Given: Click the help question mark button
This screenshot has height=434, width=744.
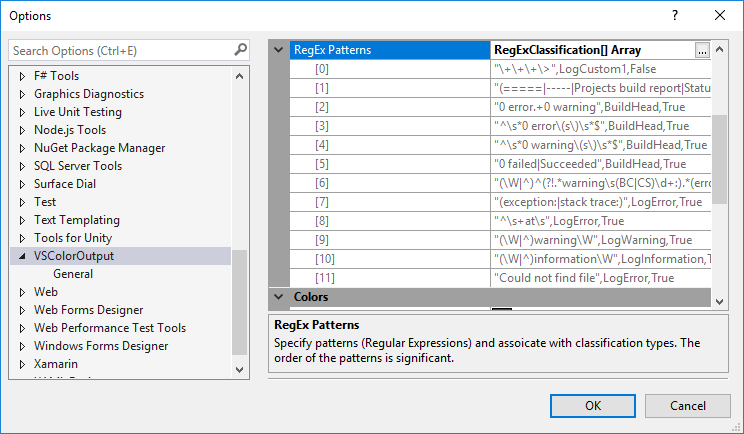Looking at the screenshot, I should tap(674, 16).
